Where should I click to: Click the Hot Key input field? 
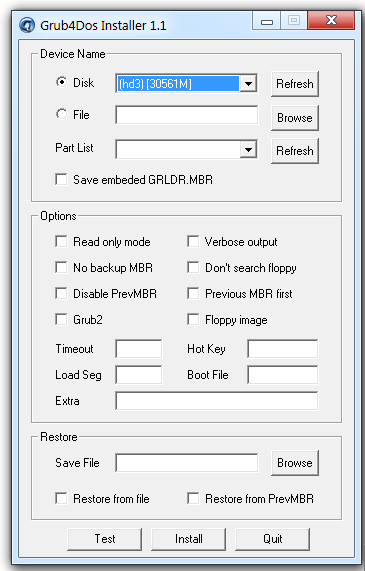(282, 349)
